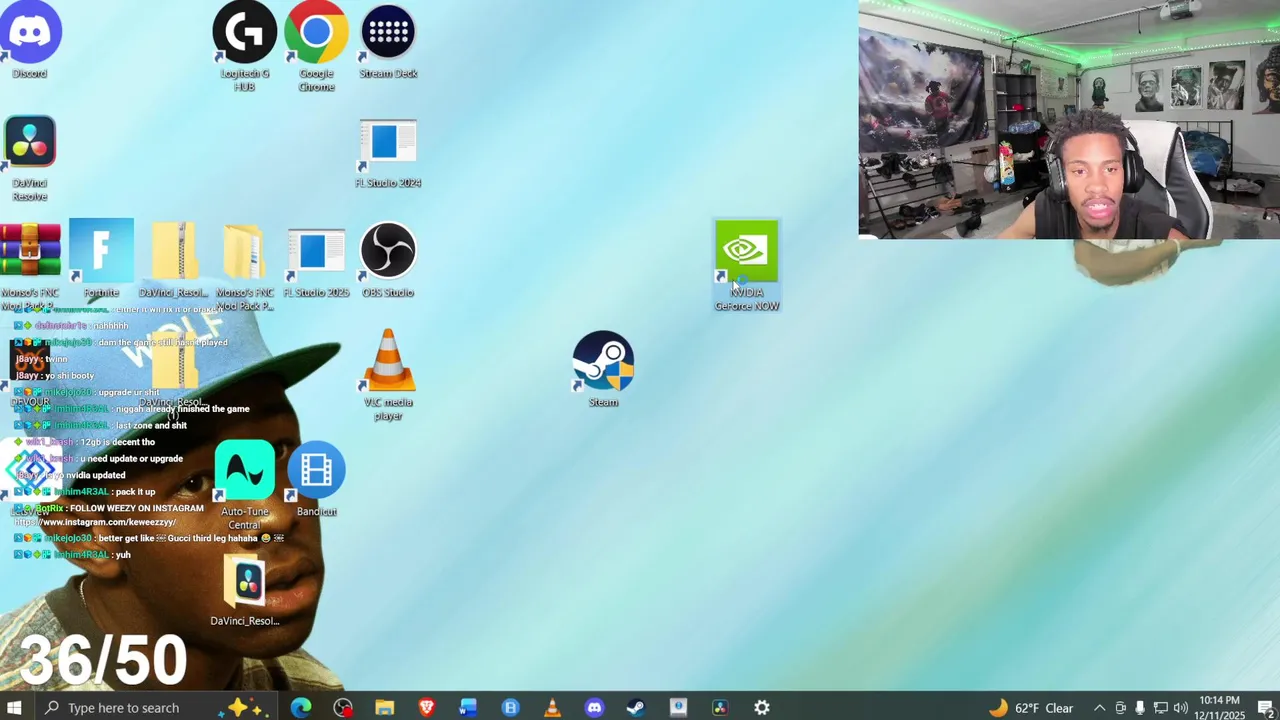Image resolution: width=1280 pixels, height=720 pixels.
Task: Switch to Discord on the taskbar
Action: [x=594, y=708]
